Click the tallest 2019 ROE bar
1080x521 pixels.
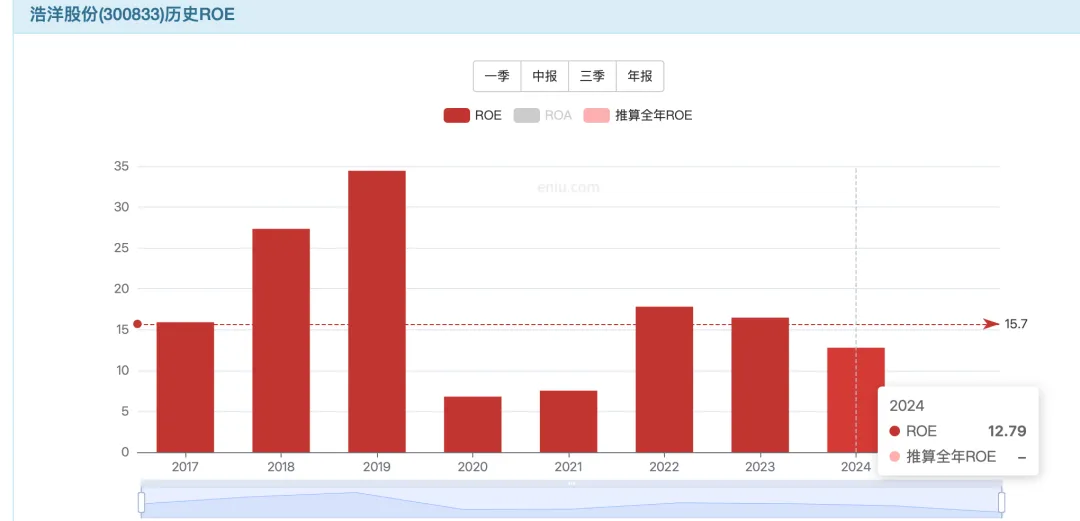pos(377,311)
